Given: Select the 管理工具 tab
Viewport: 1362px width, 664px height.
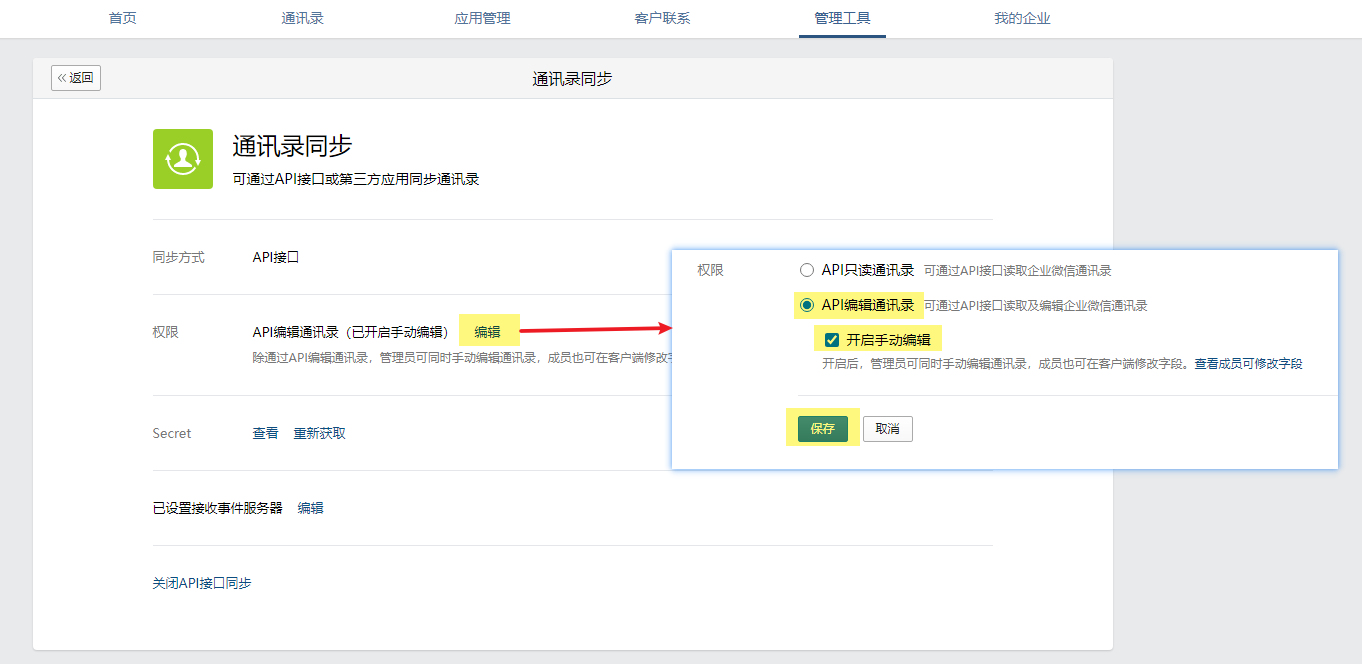Looking at the screenshot, I should tap(842, 18).
